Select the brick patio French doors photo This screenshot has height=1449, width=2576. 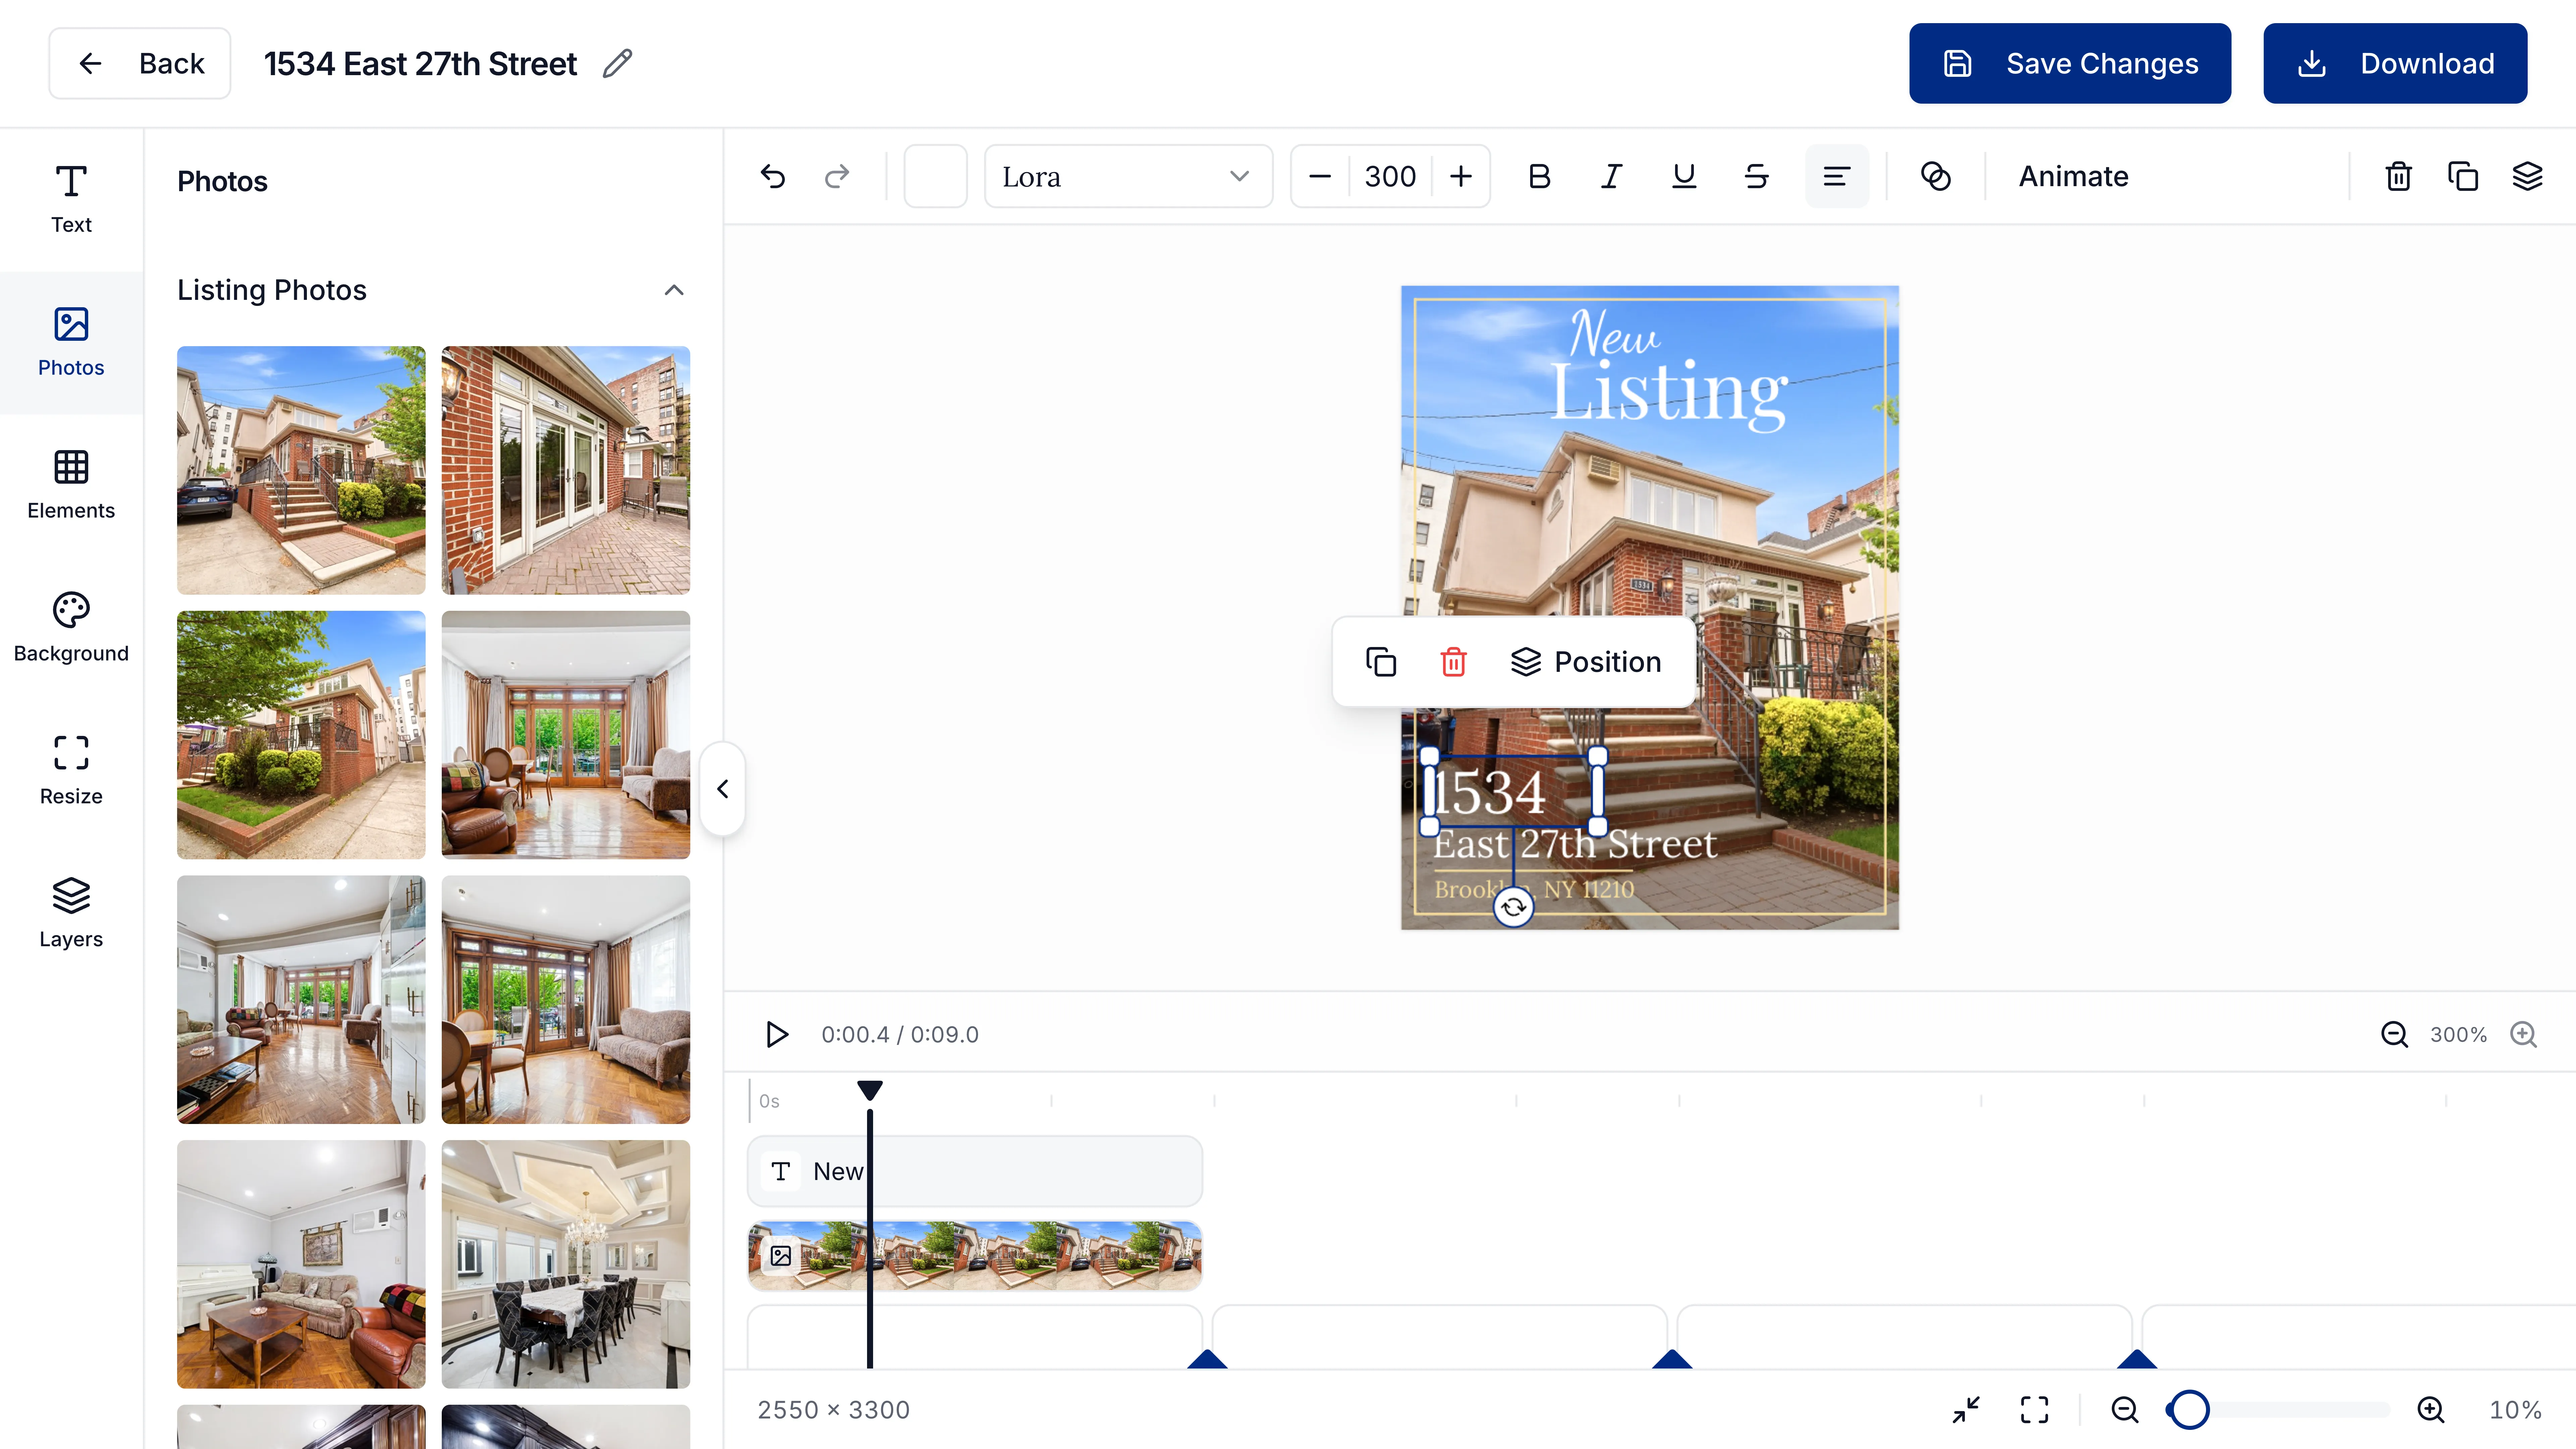tap(566, 470)
